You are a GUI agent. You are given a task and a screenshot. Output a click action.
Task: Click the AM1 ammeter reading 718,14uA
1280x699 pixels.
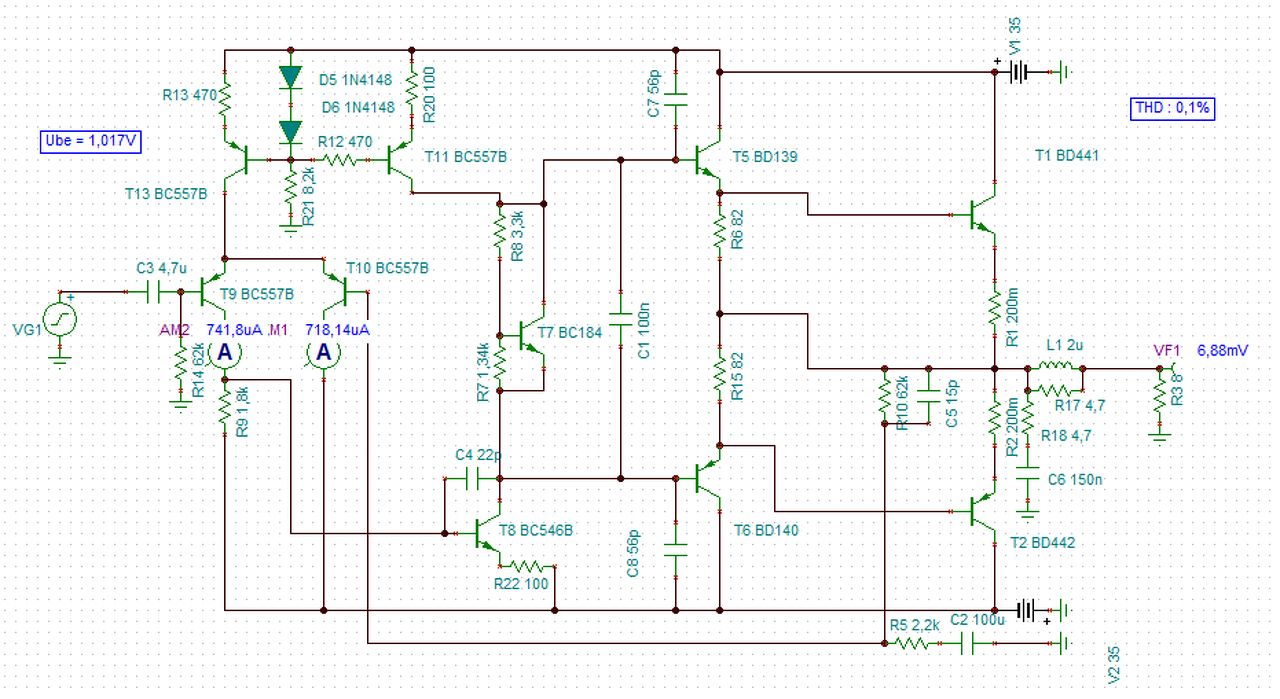click(x=338, y=328)
